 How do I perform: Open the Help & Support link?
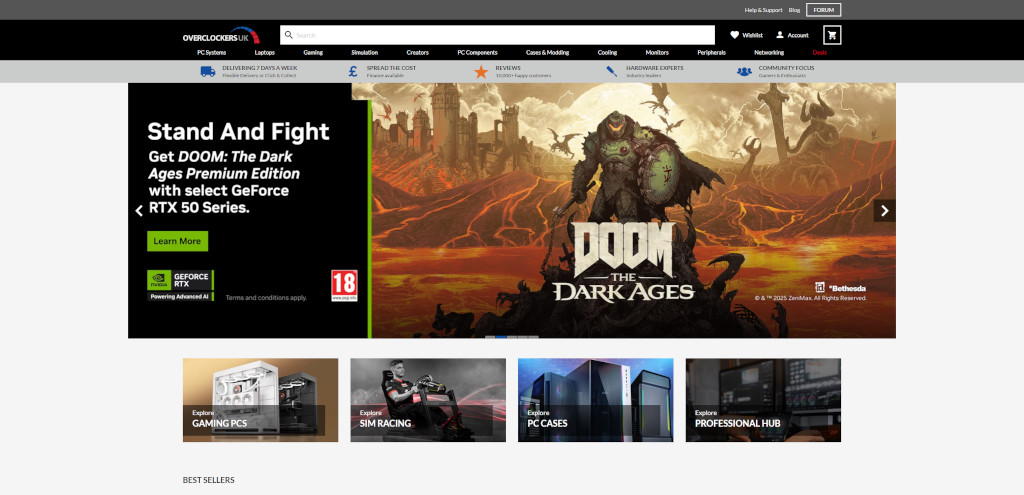point(763,10)
